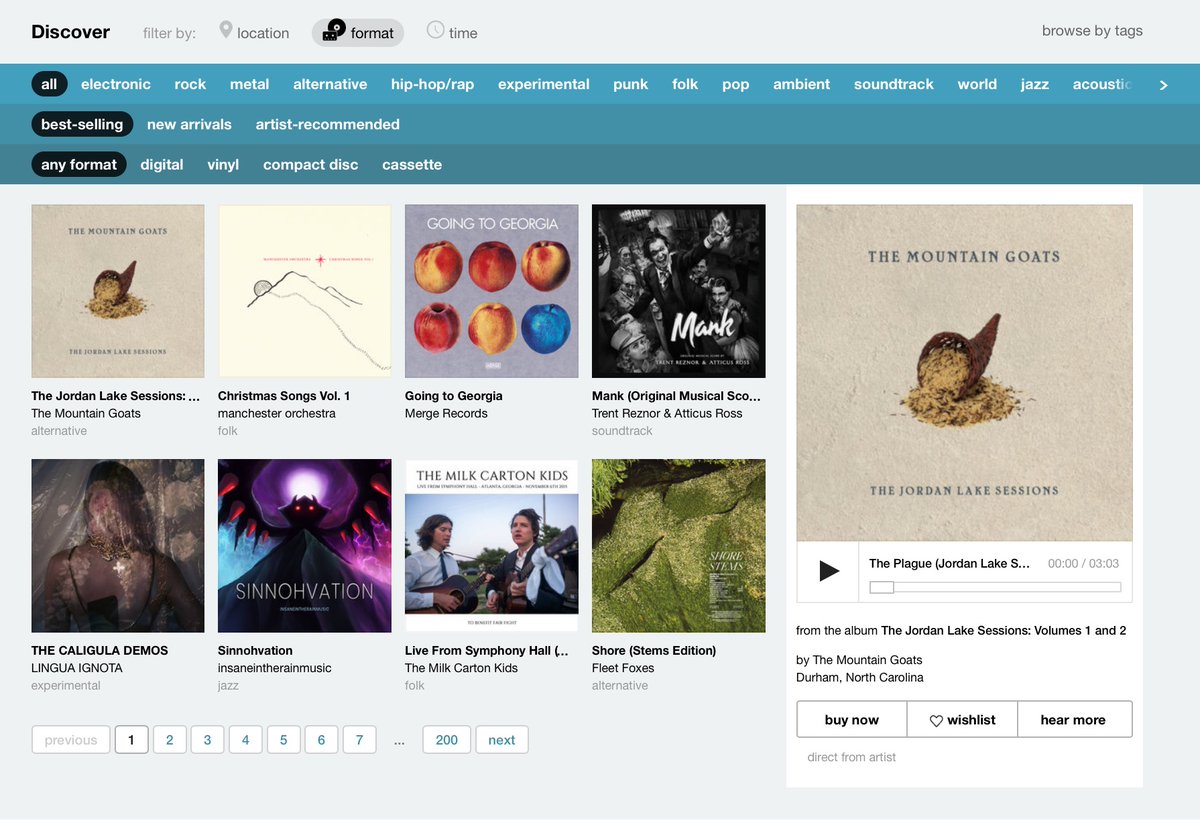Show more genres with right arrow
1200x835 pixels.
1163,85
